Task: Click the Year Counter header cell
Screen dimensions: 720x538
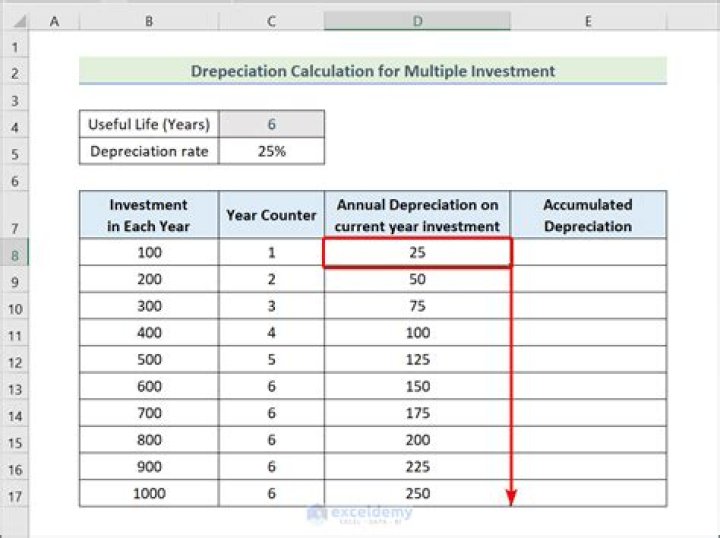Action: [x=271, y=215]
